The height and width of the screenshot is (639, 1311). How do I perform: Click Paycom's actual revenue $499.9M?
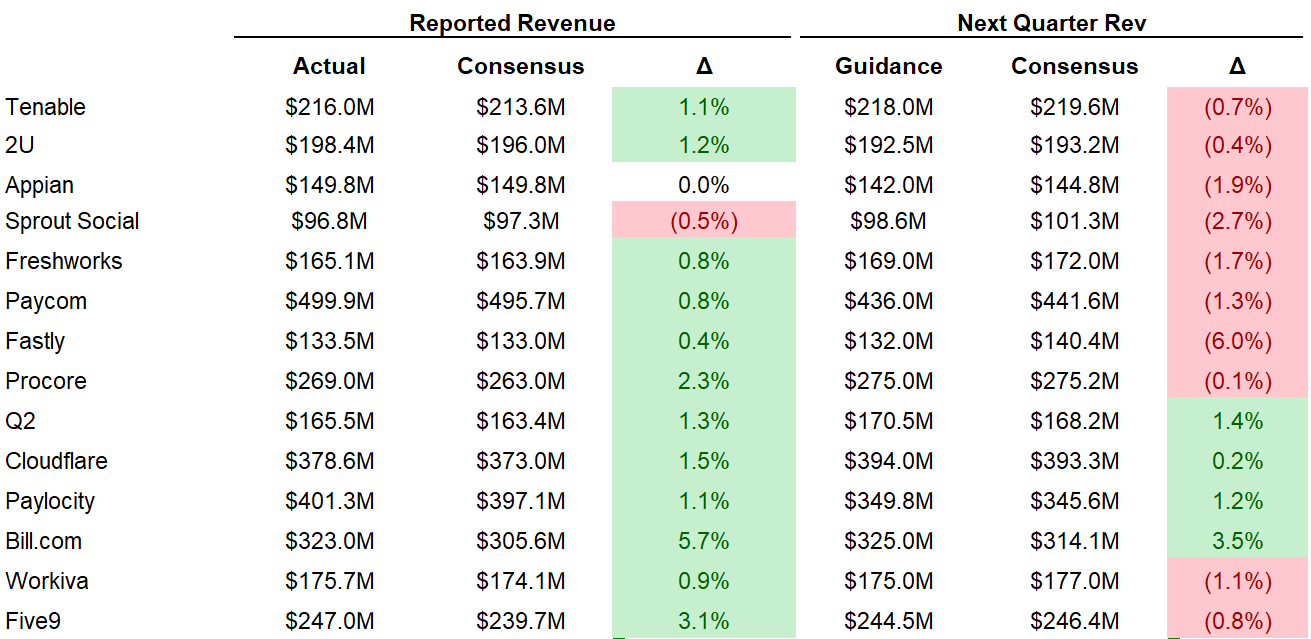[x=329, y=301]
